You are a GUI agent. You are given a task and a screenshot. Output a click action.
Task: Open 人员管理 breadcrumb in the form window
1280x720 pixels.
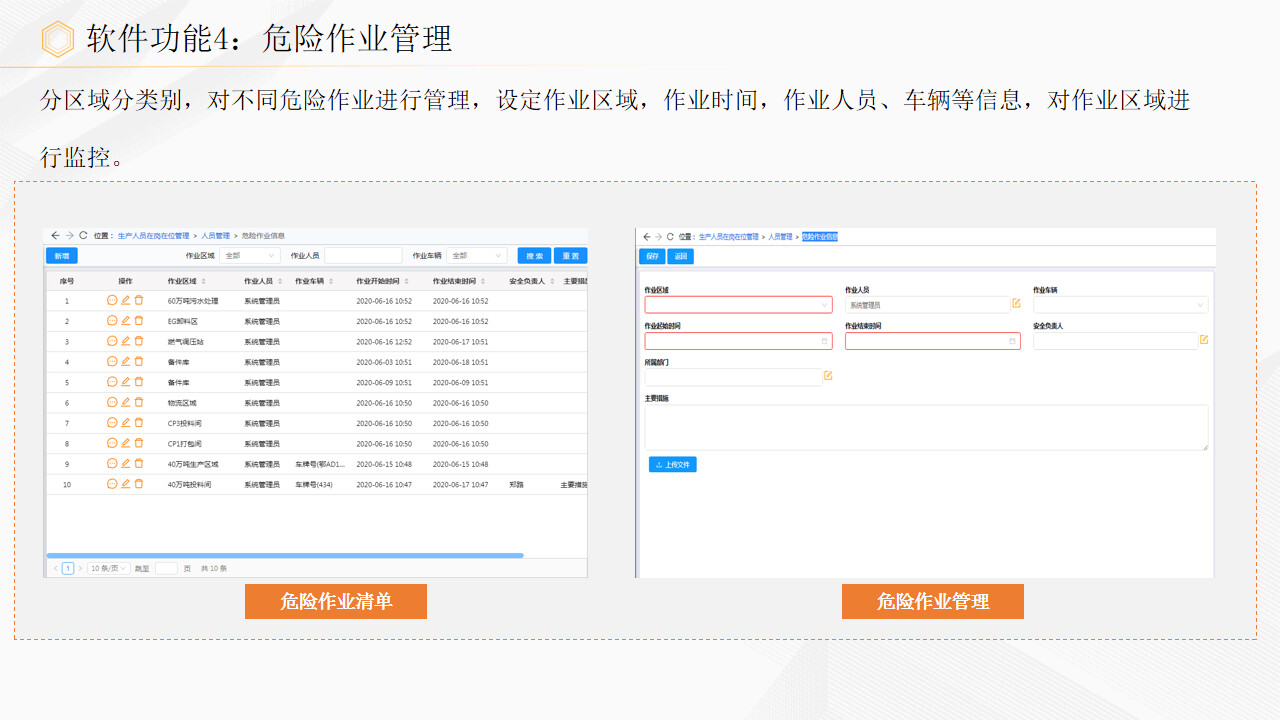[780, 237]
